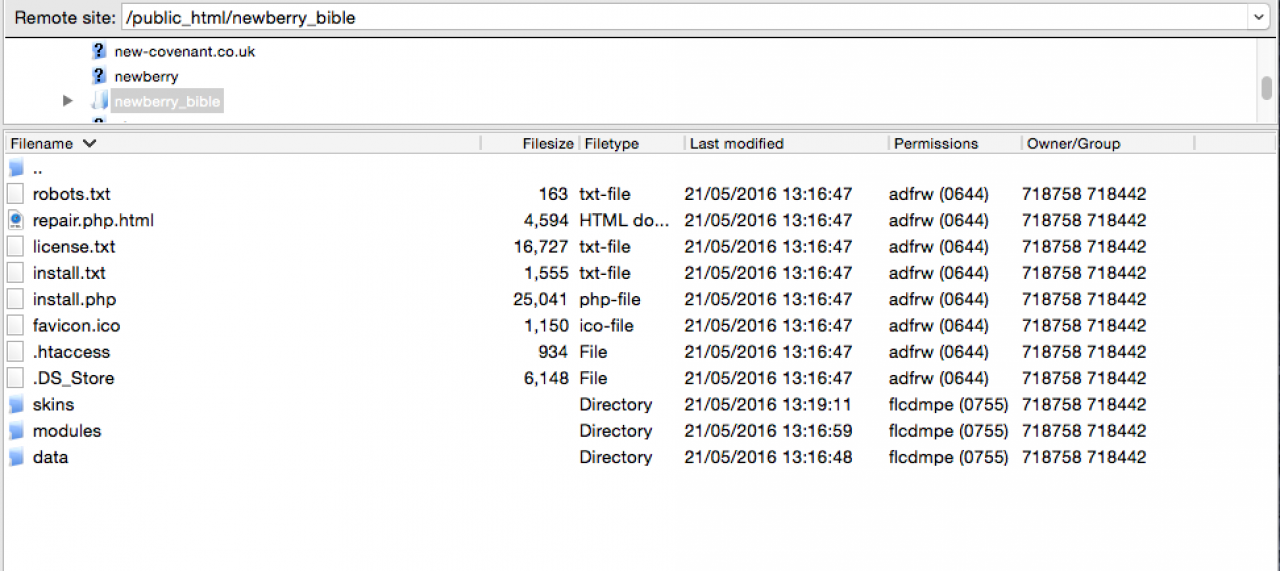Click the install.php file icon

(15, 299)
